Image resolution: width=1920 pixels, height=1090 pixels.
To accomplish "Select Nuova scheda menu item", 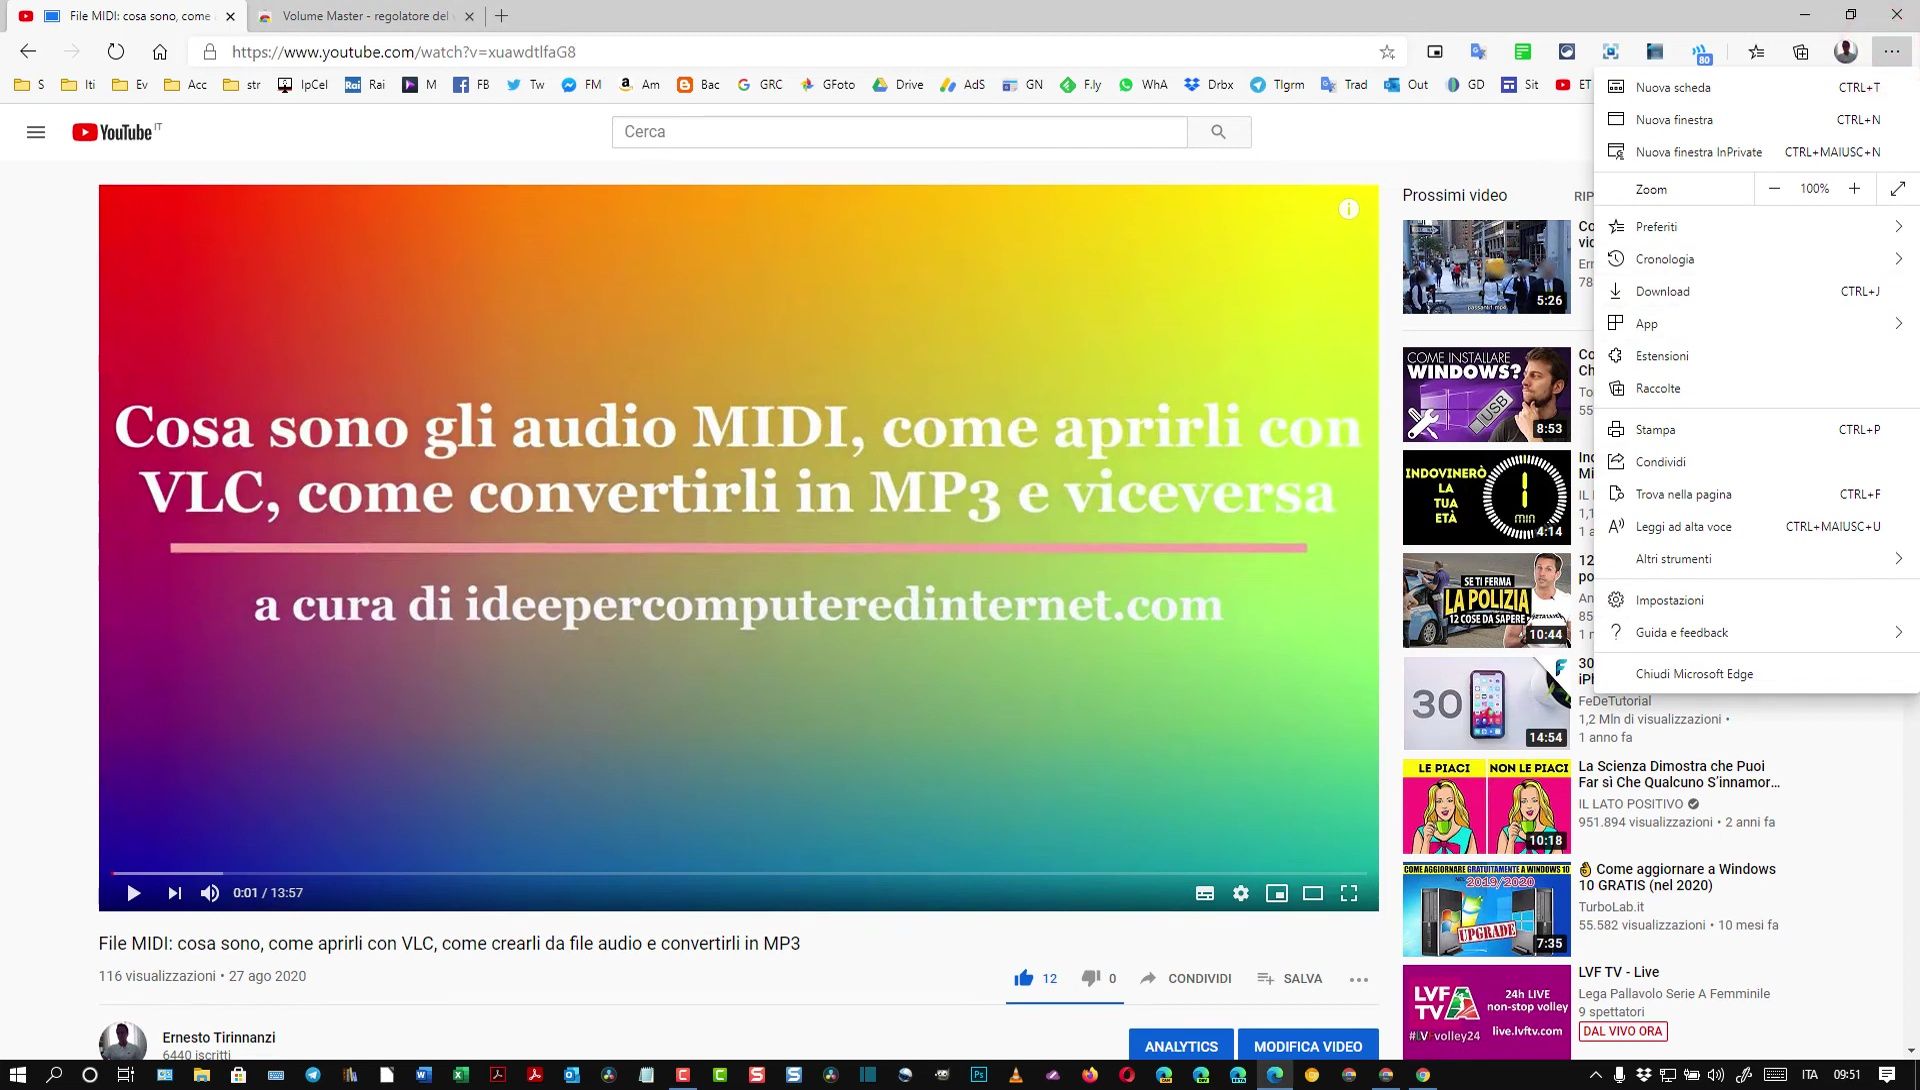I will tap(1756, 87).
